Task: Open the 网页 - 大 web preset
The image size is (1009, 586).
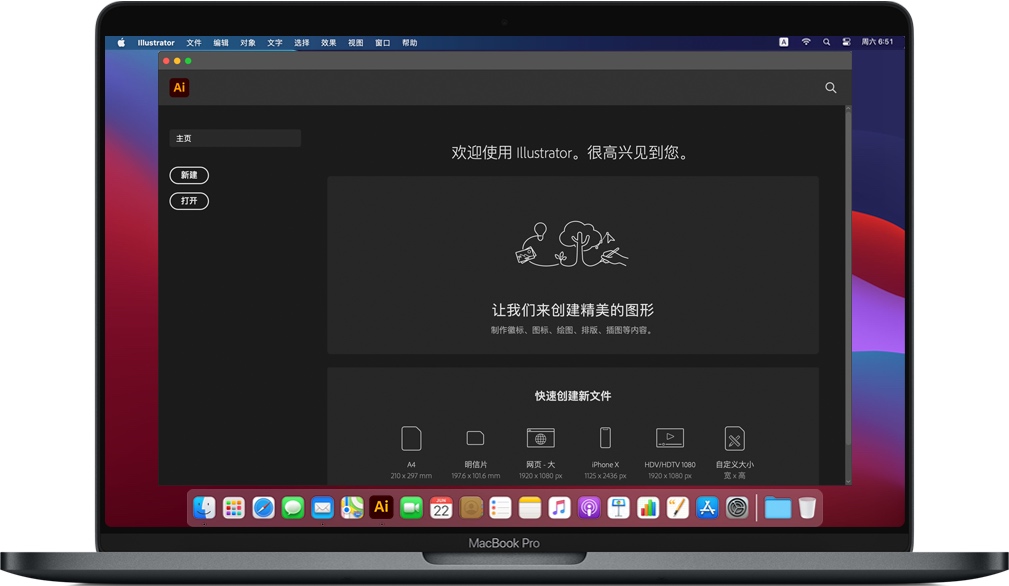Action: click(540, 438)
